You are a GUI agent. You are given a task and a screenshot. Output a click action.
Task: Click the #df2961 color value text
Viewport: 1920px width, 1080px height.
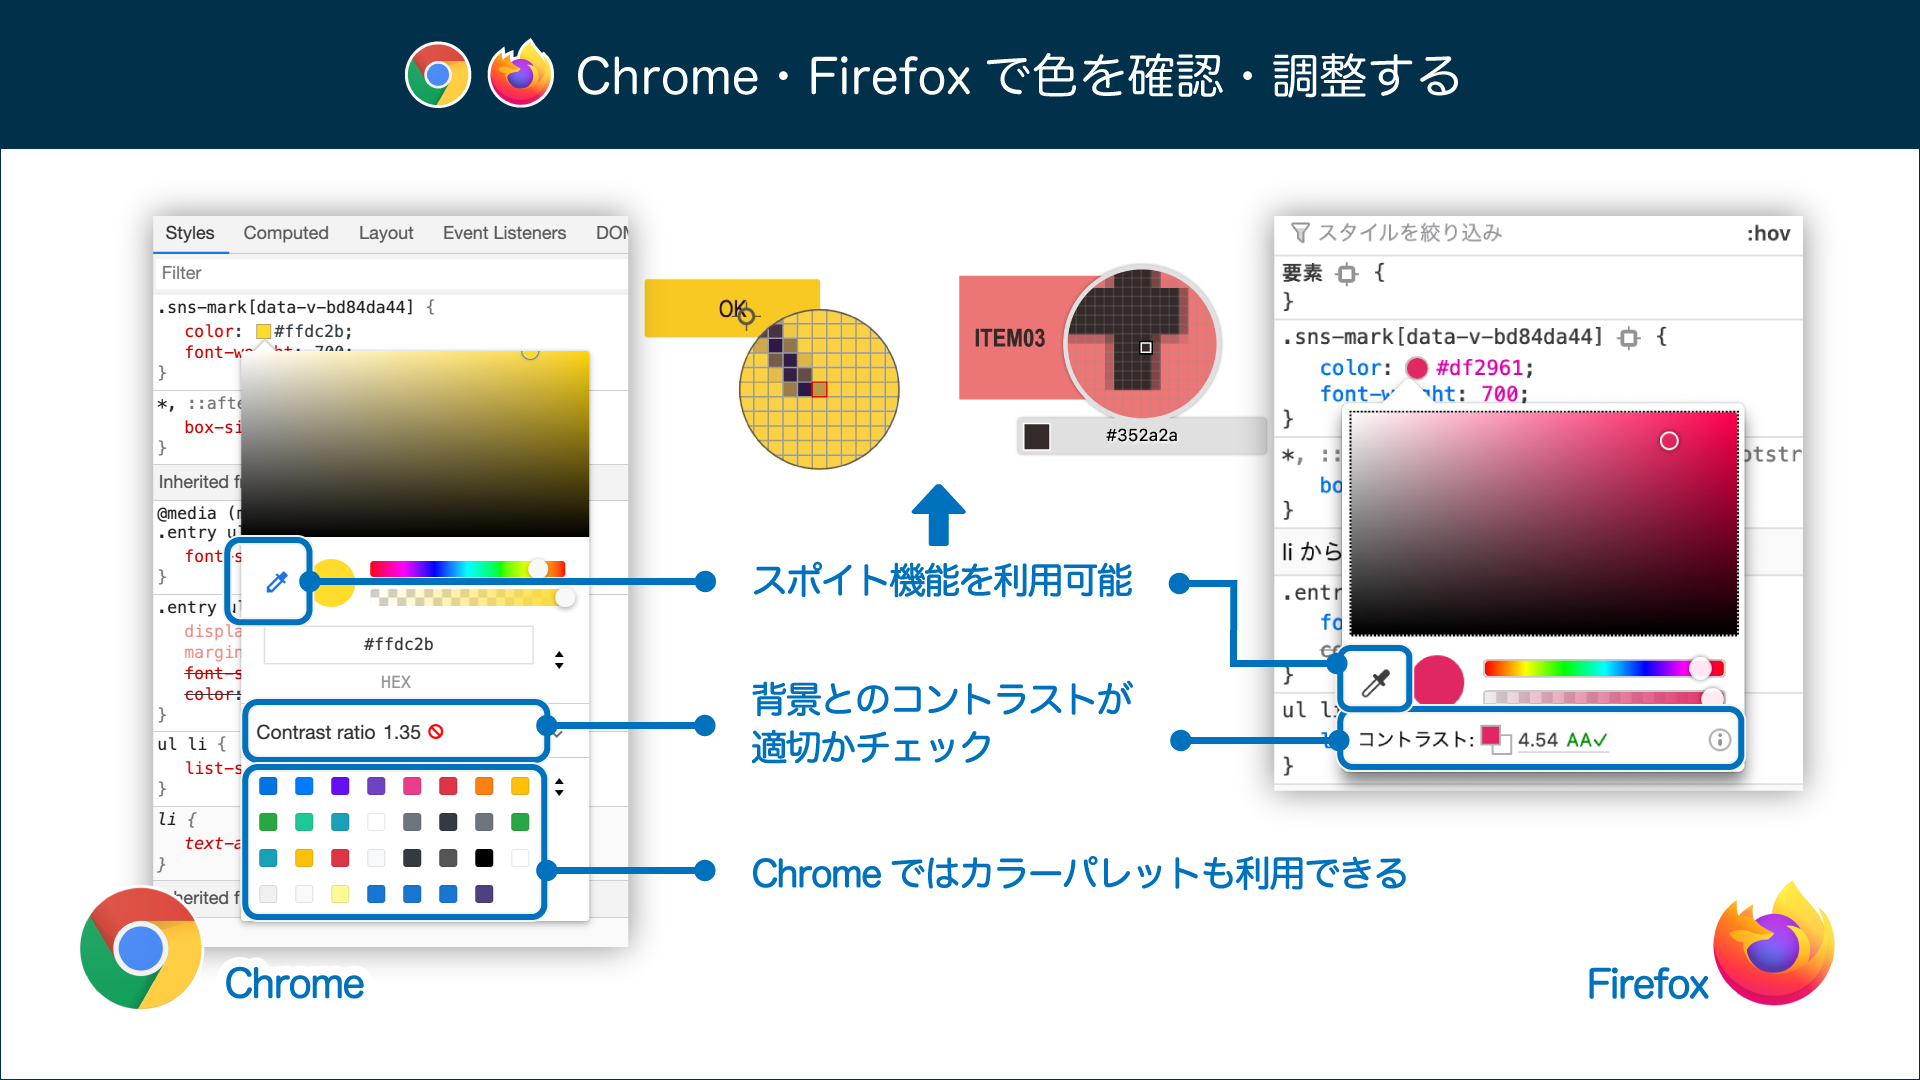click(1479, 368)
